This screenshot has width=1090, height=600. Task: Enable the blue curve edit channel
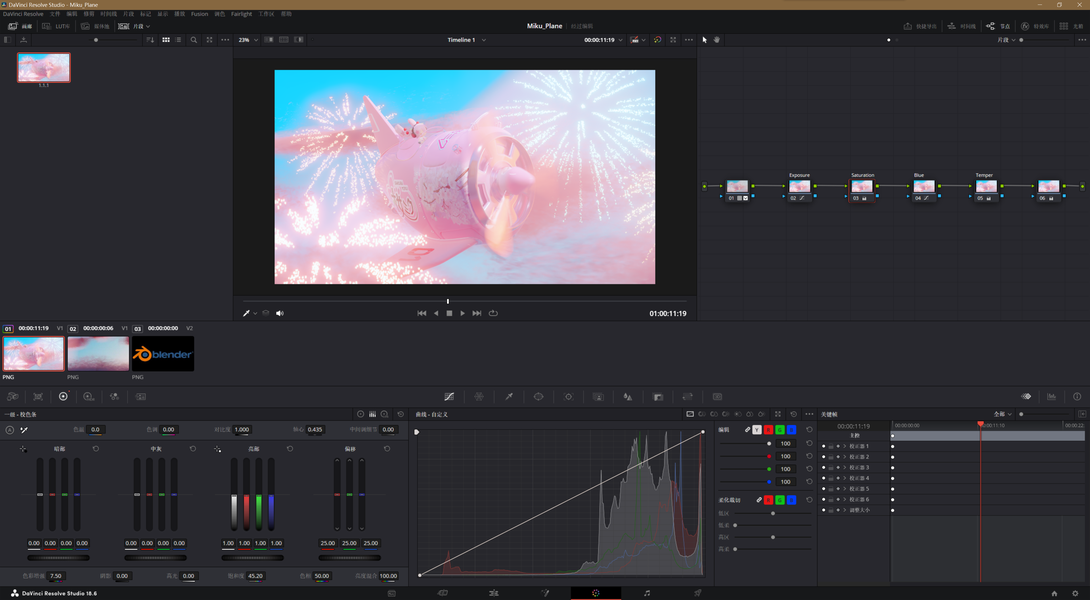click(791, 430)
